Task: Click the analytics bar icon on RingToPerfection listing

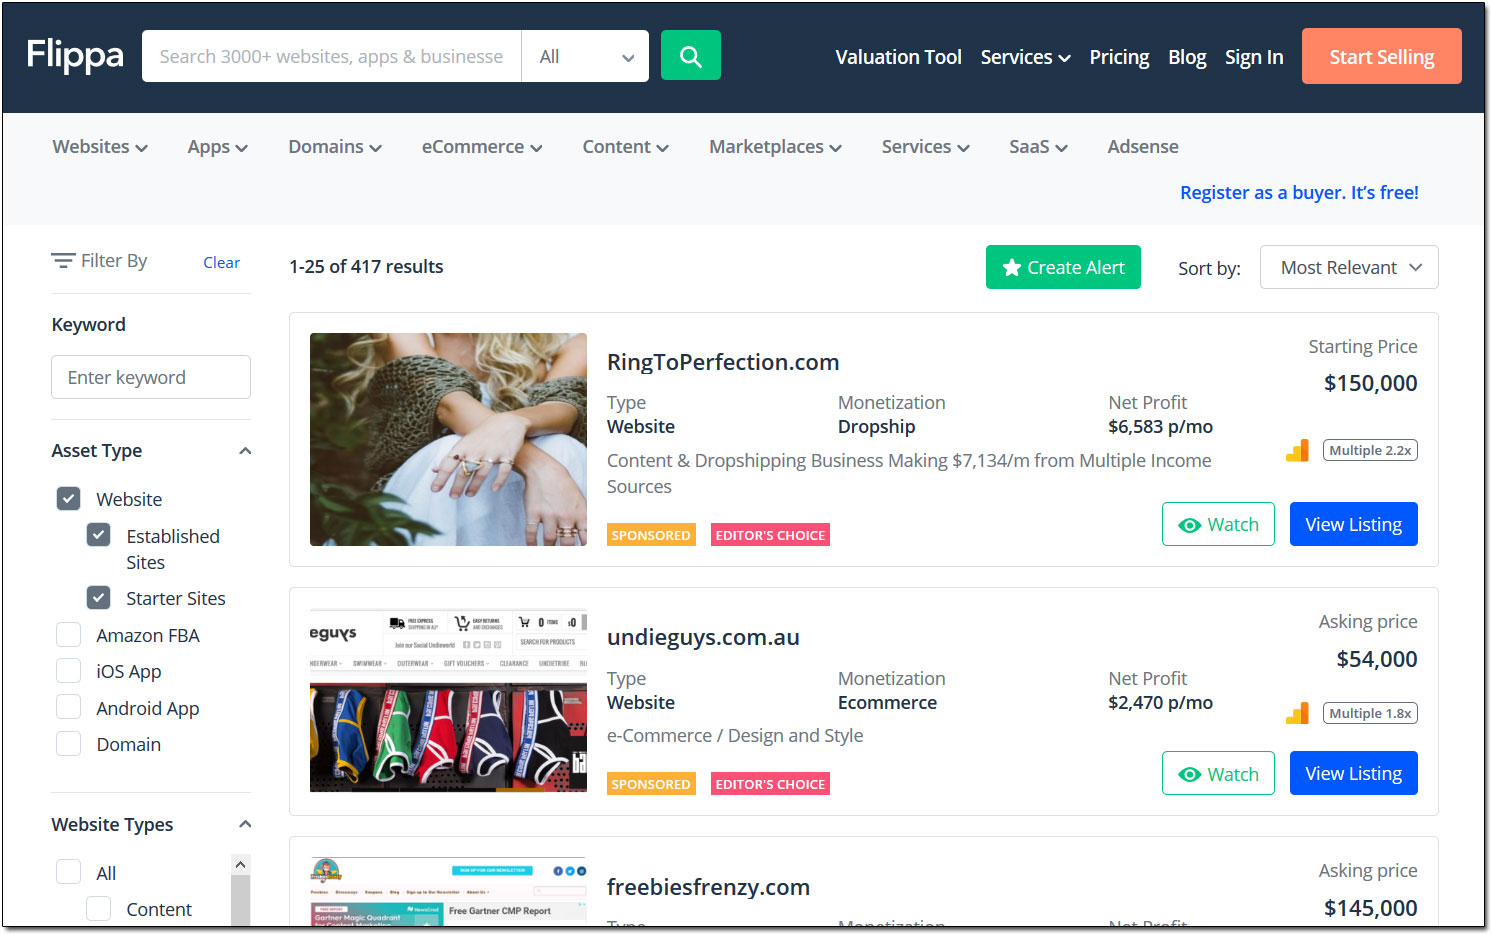Action: [x=1297, y=451]
